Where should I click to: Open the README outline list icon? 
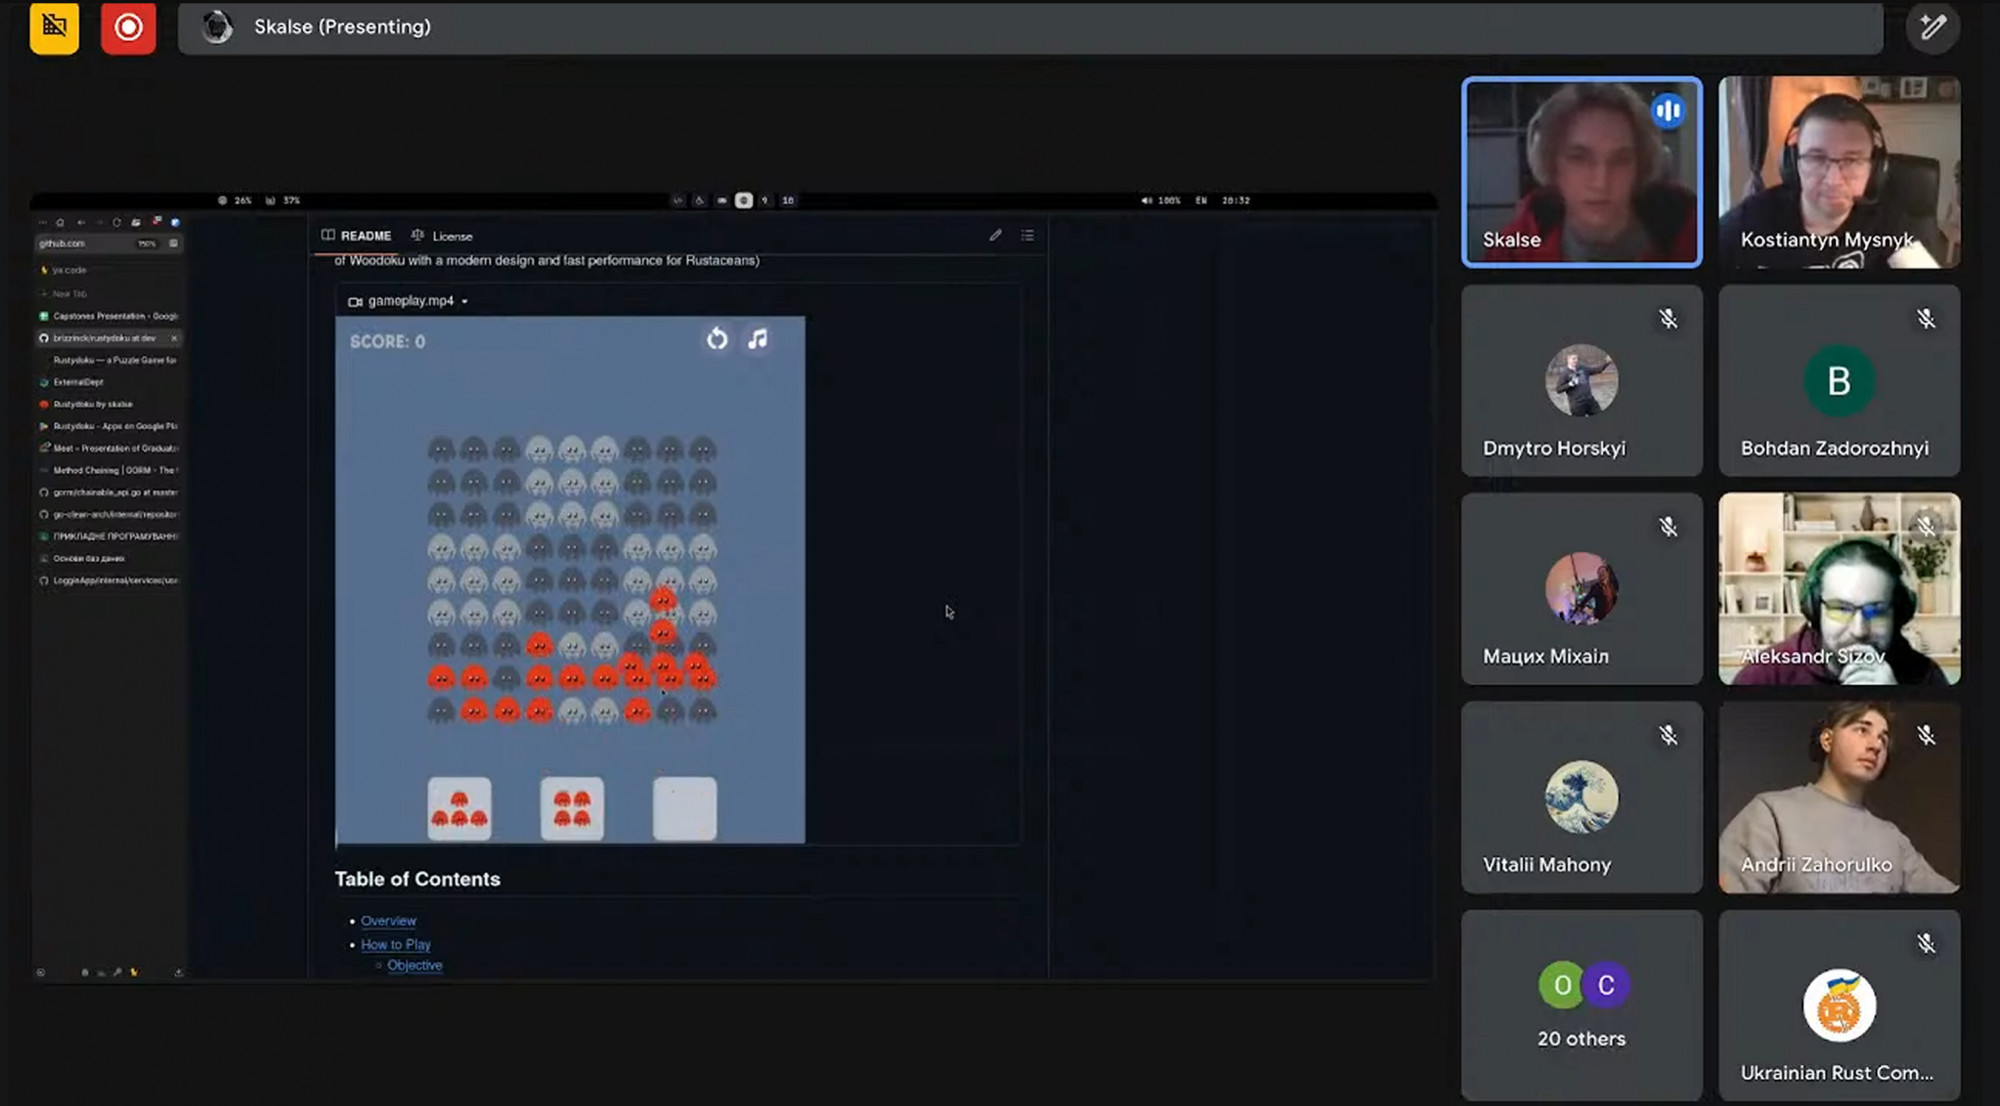1027,236
